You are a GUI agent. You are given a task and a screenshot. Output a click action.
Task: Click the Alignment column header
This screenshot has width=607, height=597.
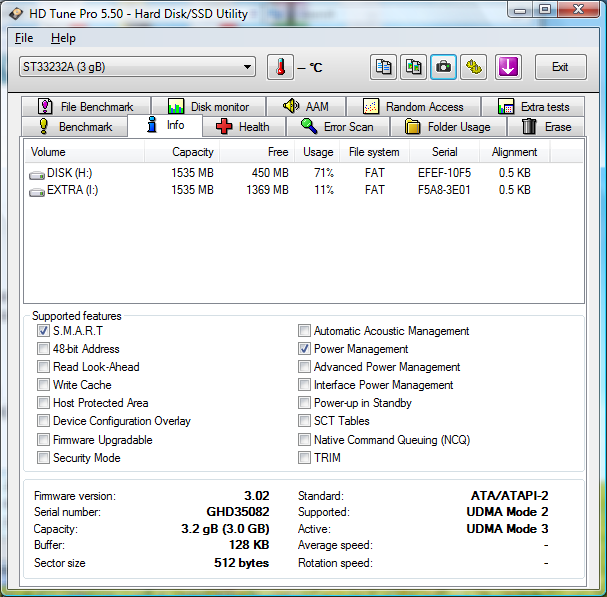pyautogui.click(x=514, y=152)
